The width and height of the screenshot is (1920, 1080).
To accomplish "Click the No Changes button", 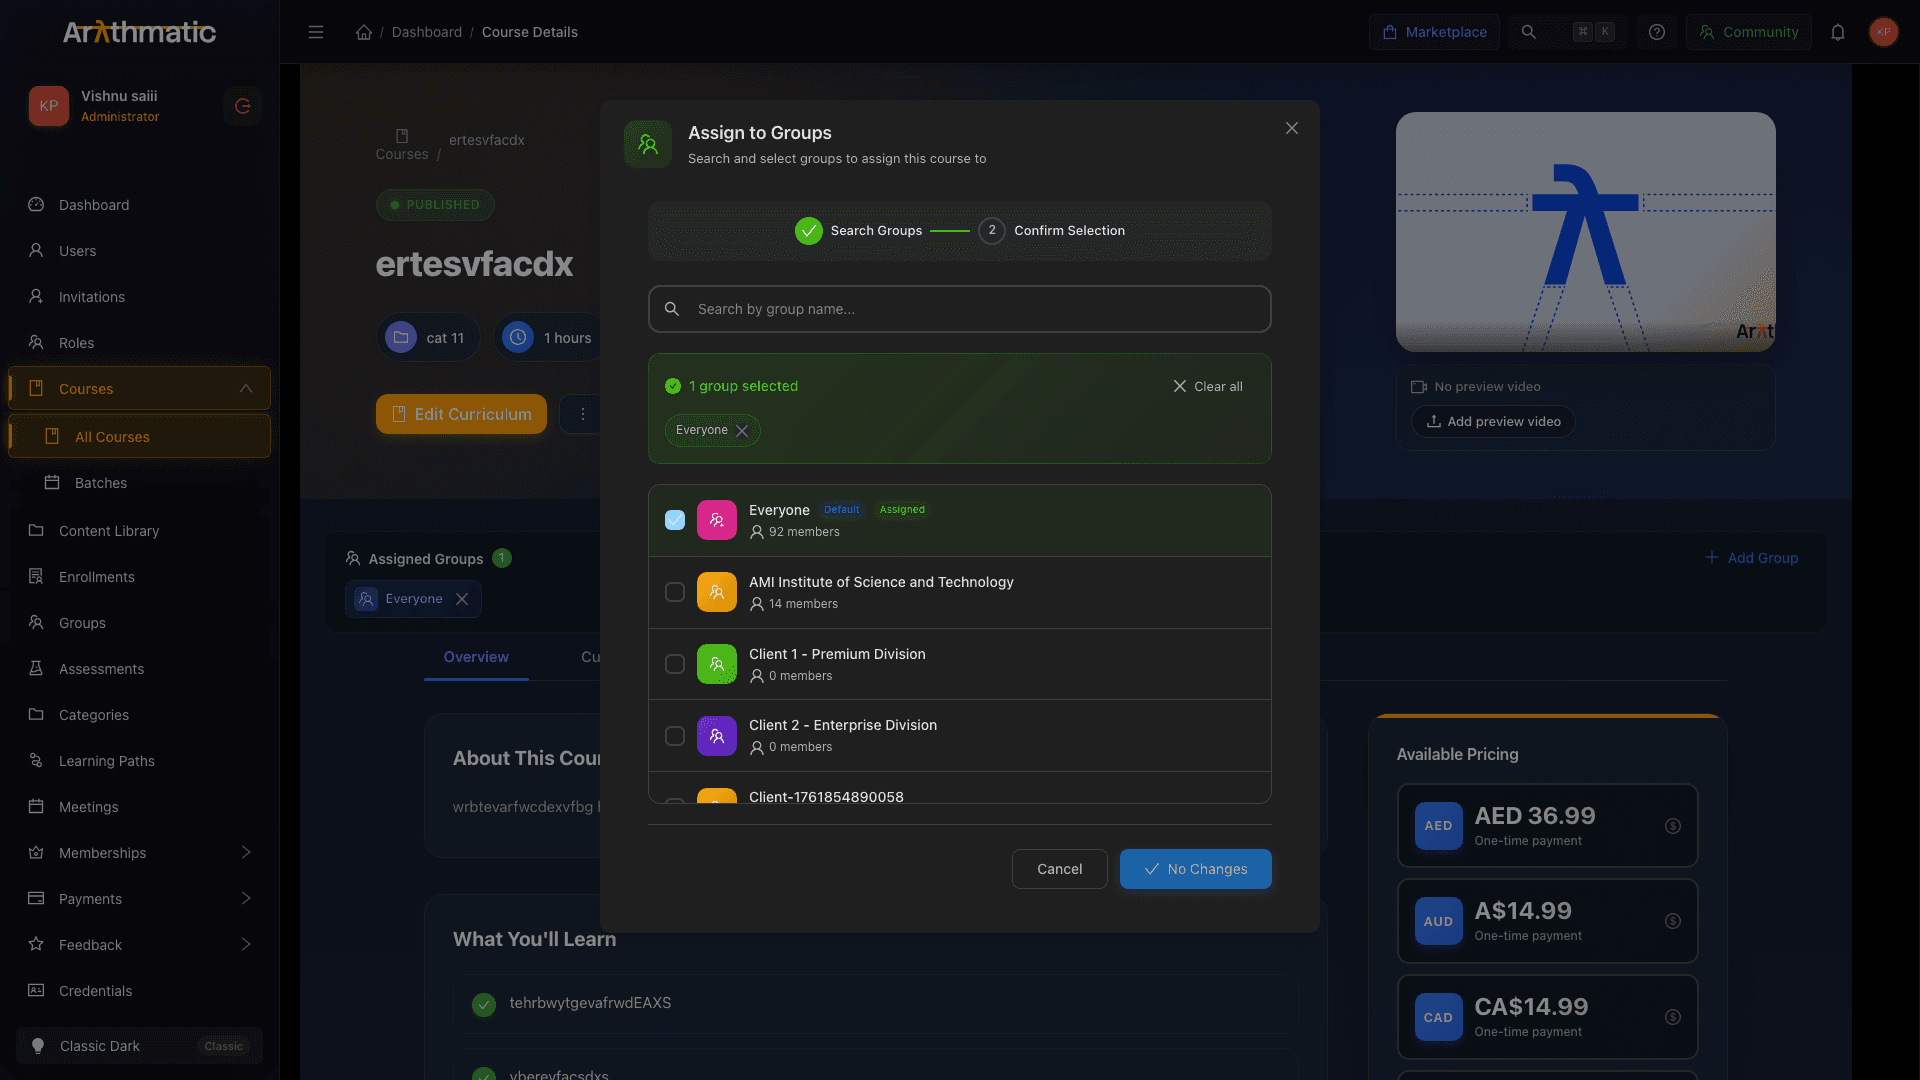I will coord(1196,869).
